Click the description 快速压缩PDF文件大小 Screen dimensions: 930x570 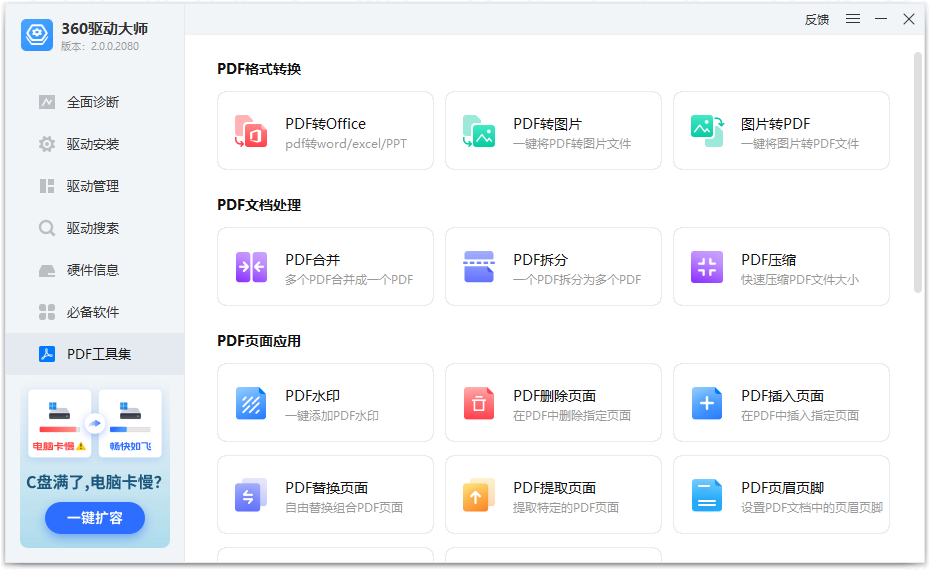(800, 279)
